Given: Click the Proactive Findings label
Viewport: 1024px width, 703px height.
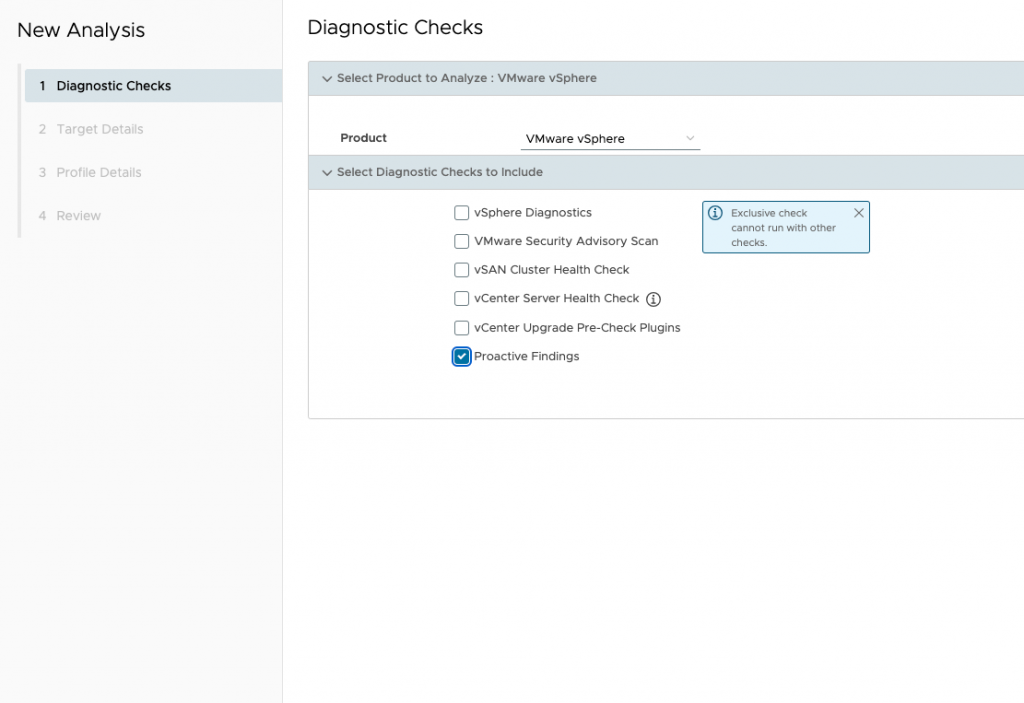Looking at the screenshot, I should 526,356.
